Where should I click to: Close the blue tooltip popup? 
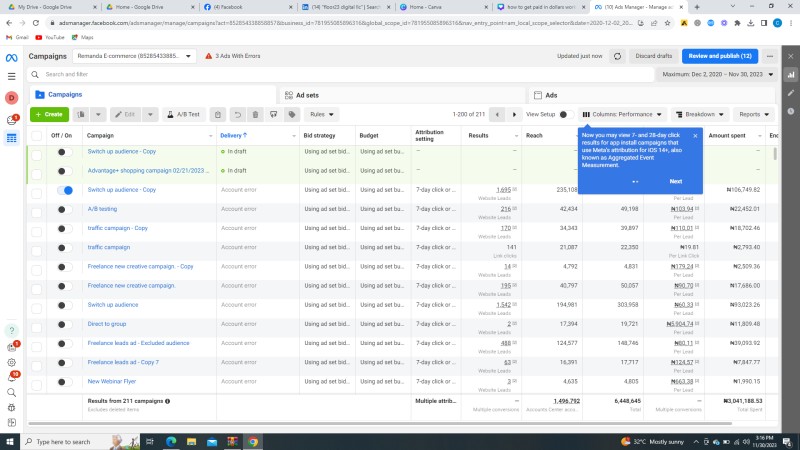click(x=695, y=136)
